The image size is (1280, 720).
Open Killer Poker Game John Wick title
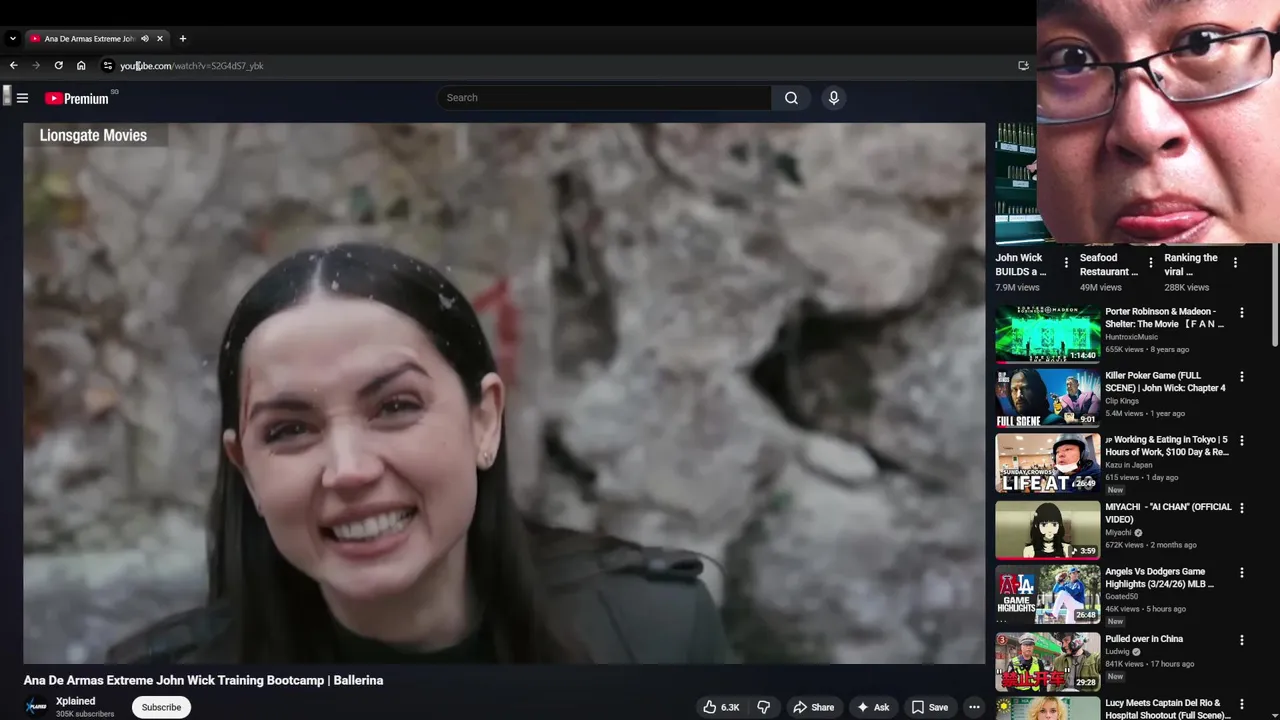[x=1165, y=382]
